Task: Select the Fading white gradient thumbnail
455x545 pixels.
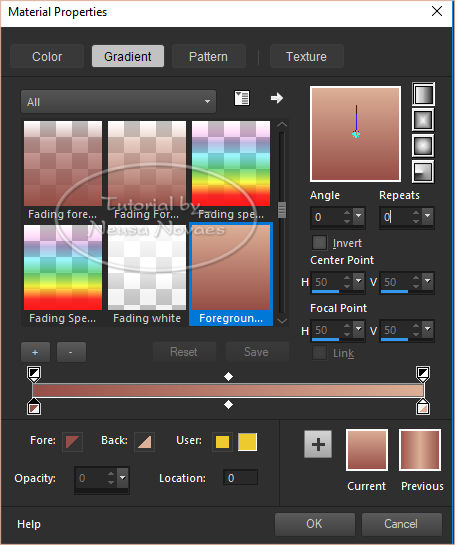Action: click(147, 275)
